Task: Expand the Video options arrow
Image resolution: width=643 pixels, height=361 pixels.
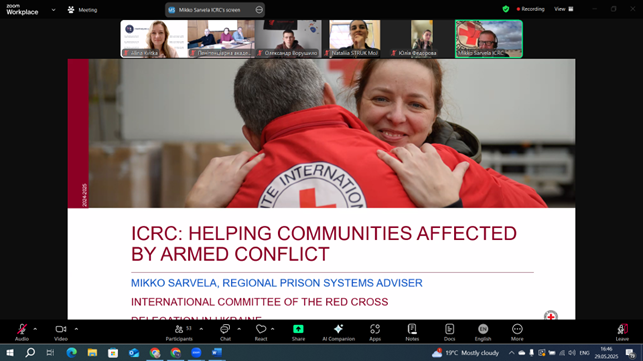Action: click(76, 329)
